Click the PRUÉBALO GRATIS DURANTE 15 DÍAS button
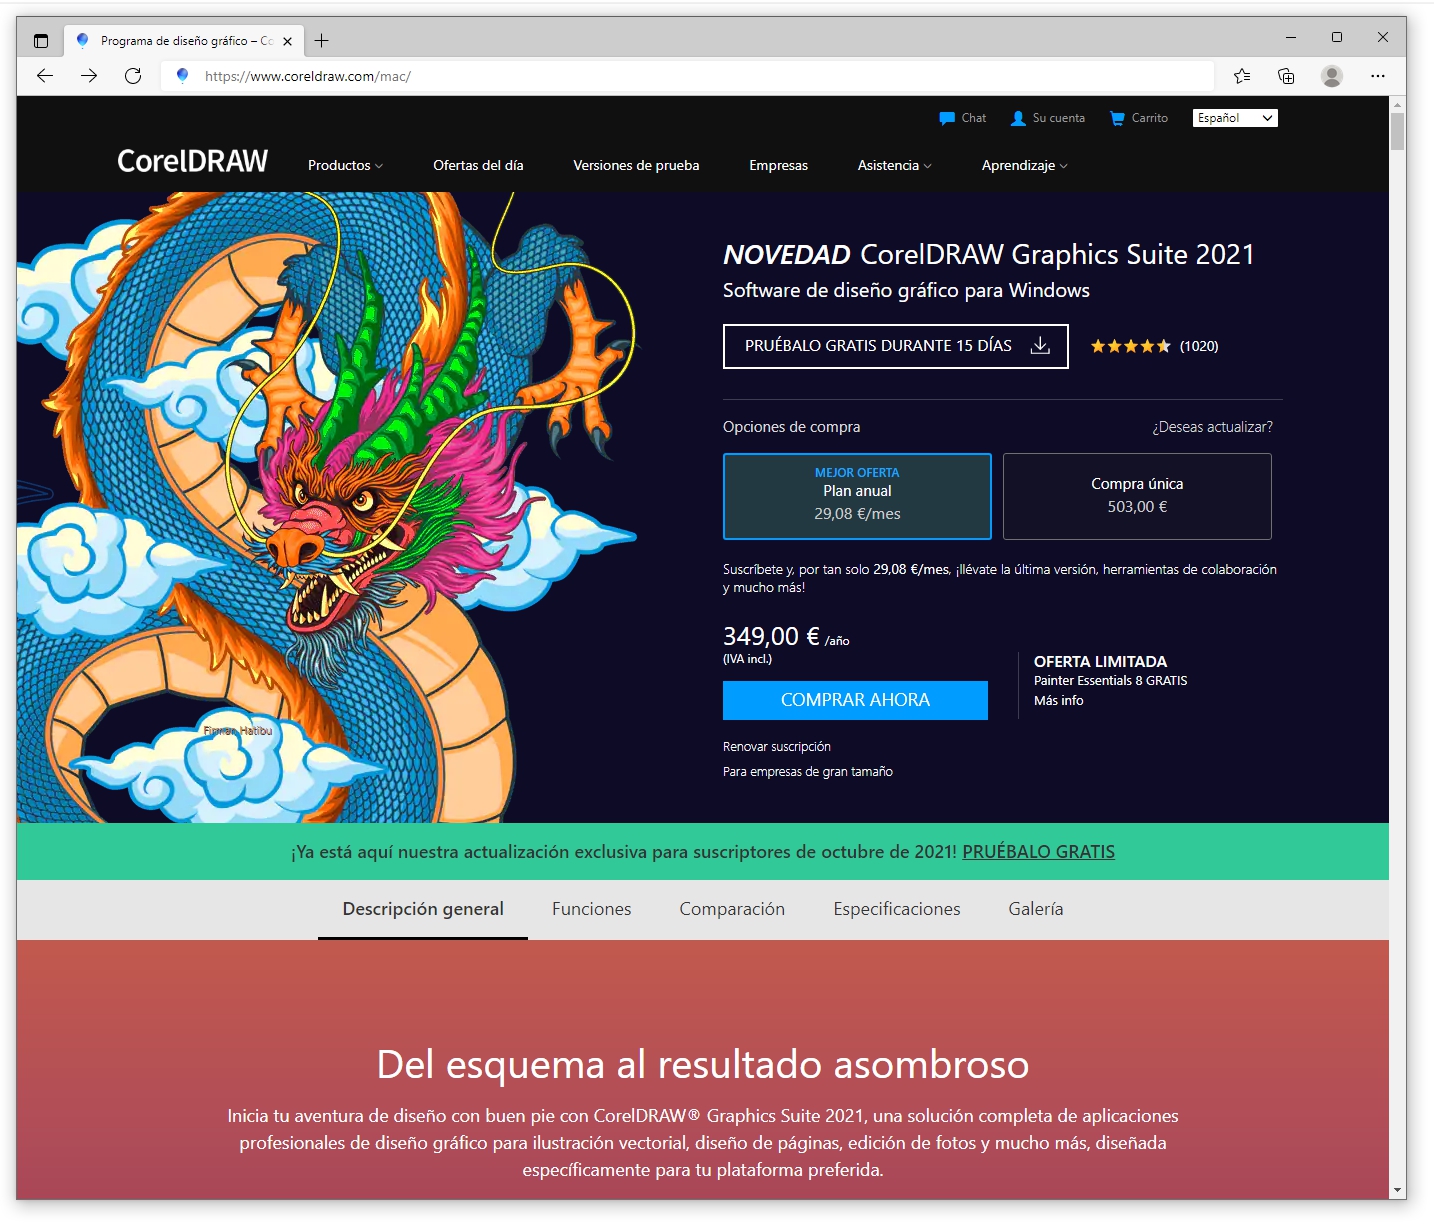This screenshot has width=1434, height=1229. point(895,346)
